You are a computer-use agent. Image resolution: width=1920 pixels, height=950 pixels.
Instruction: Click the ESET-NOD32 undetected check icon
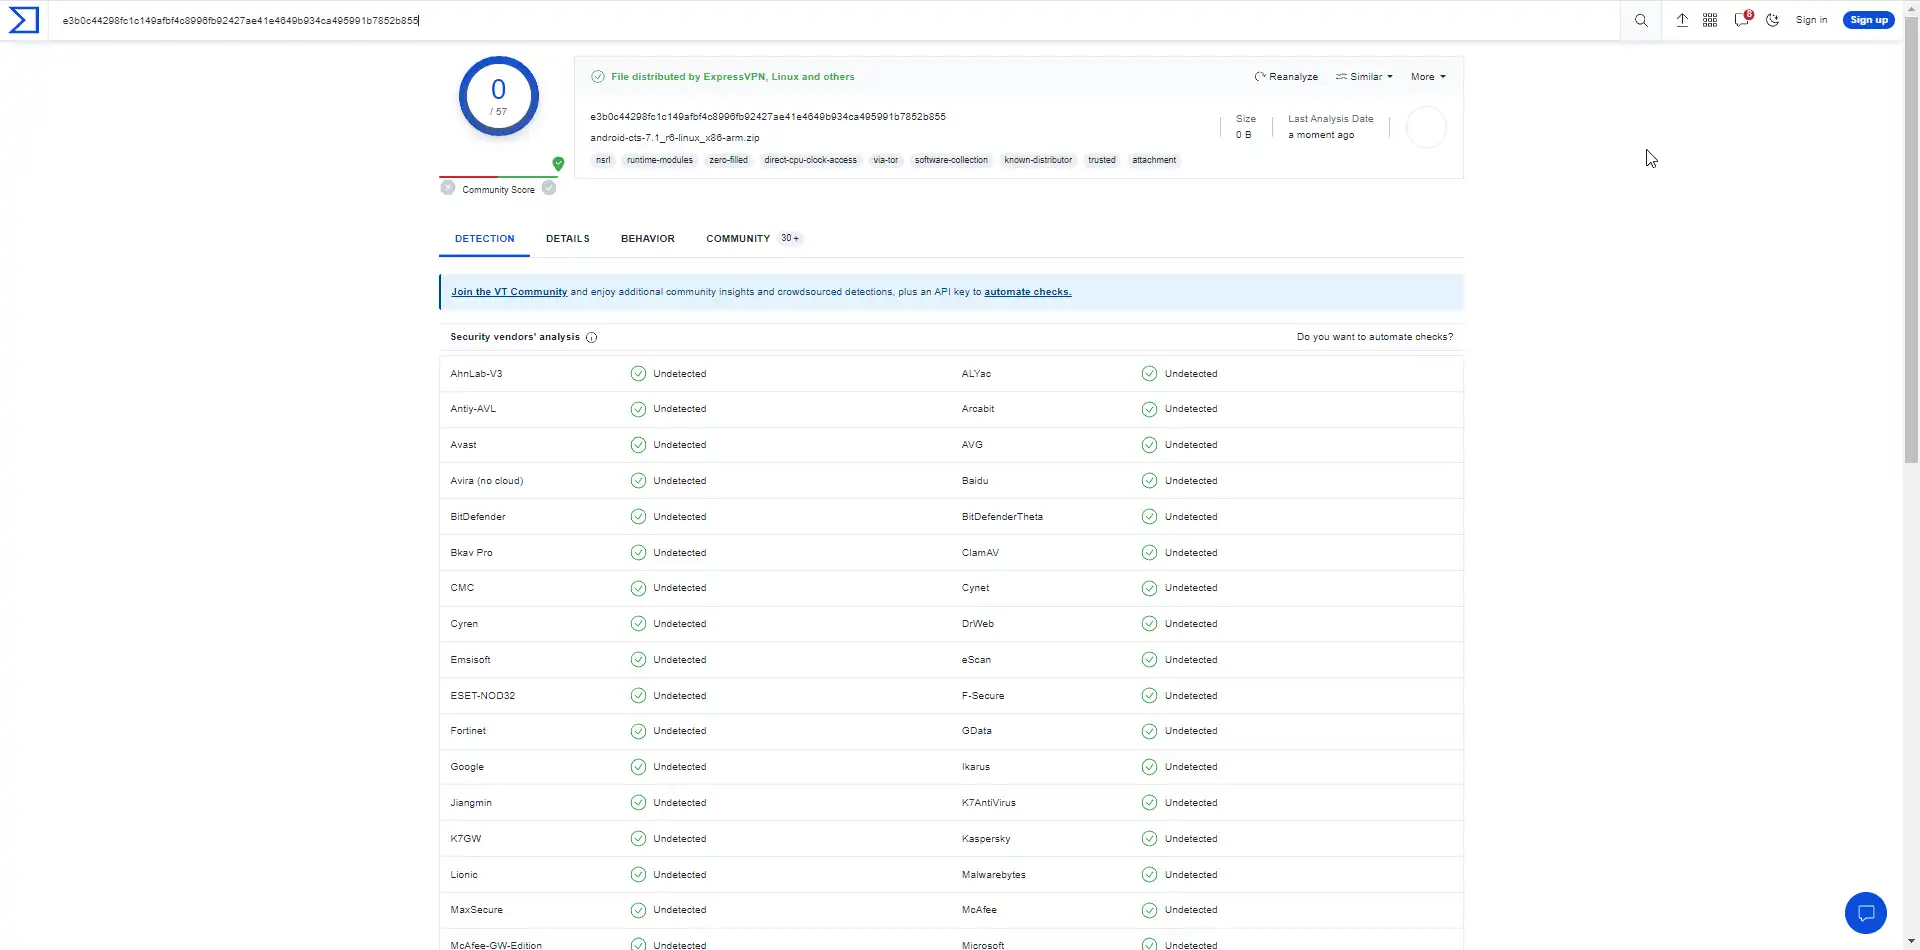coord(638,696)
